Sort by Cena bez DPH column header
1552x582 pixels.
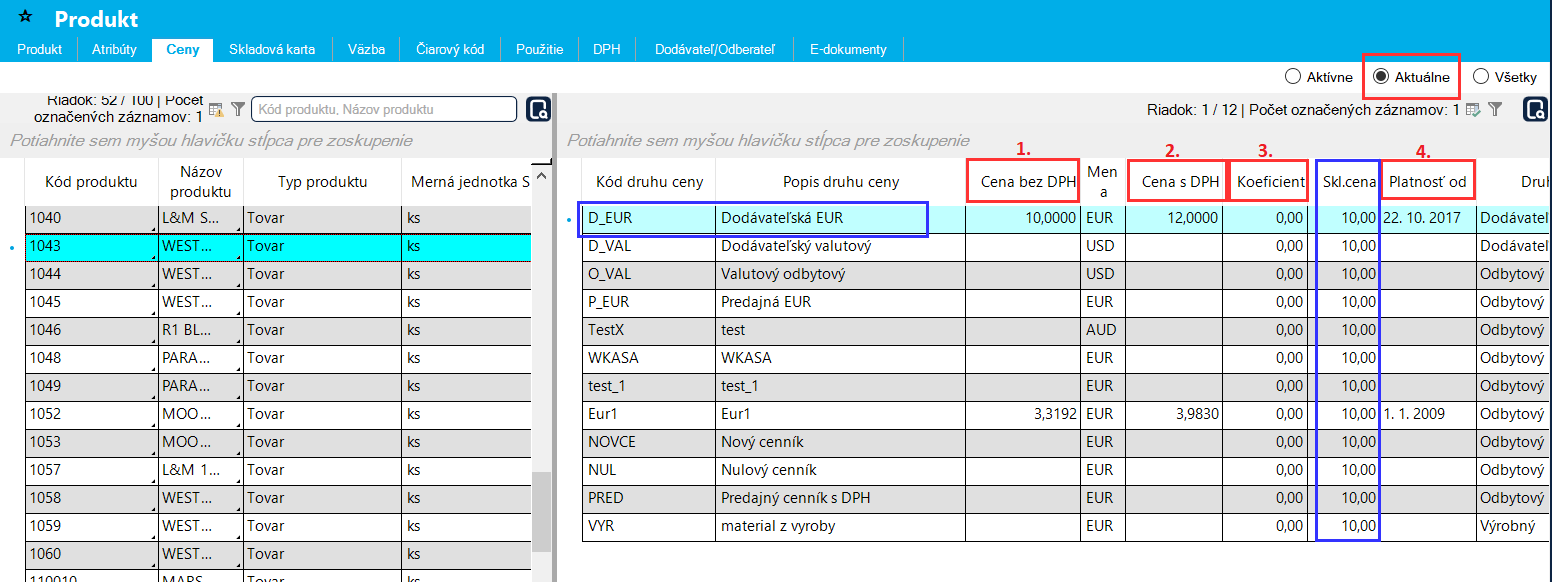click(1022, 182)
